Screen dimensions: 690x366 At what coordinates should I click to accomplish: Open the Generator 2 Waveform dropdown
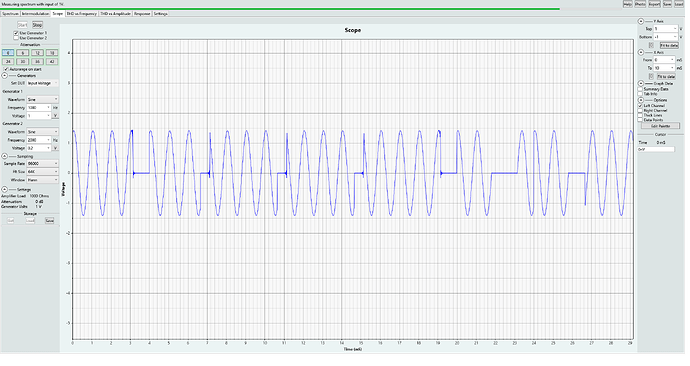pos(42,132)
